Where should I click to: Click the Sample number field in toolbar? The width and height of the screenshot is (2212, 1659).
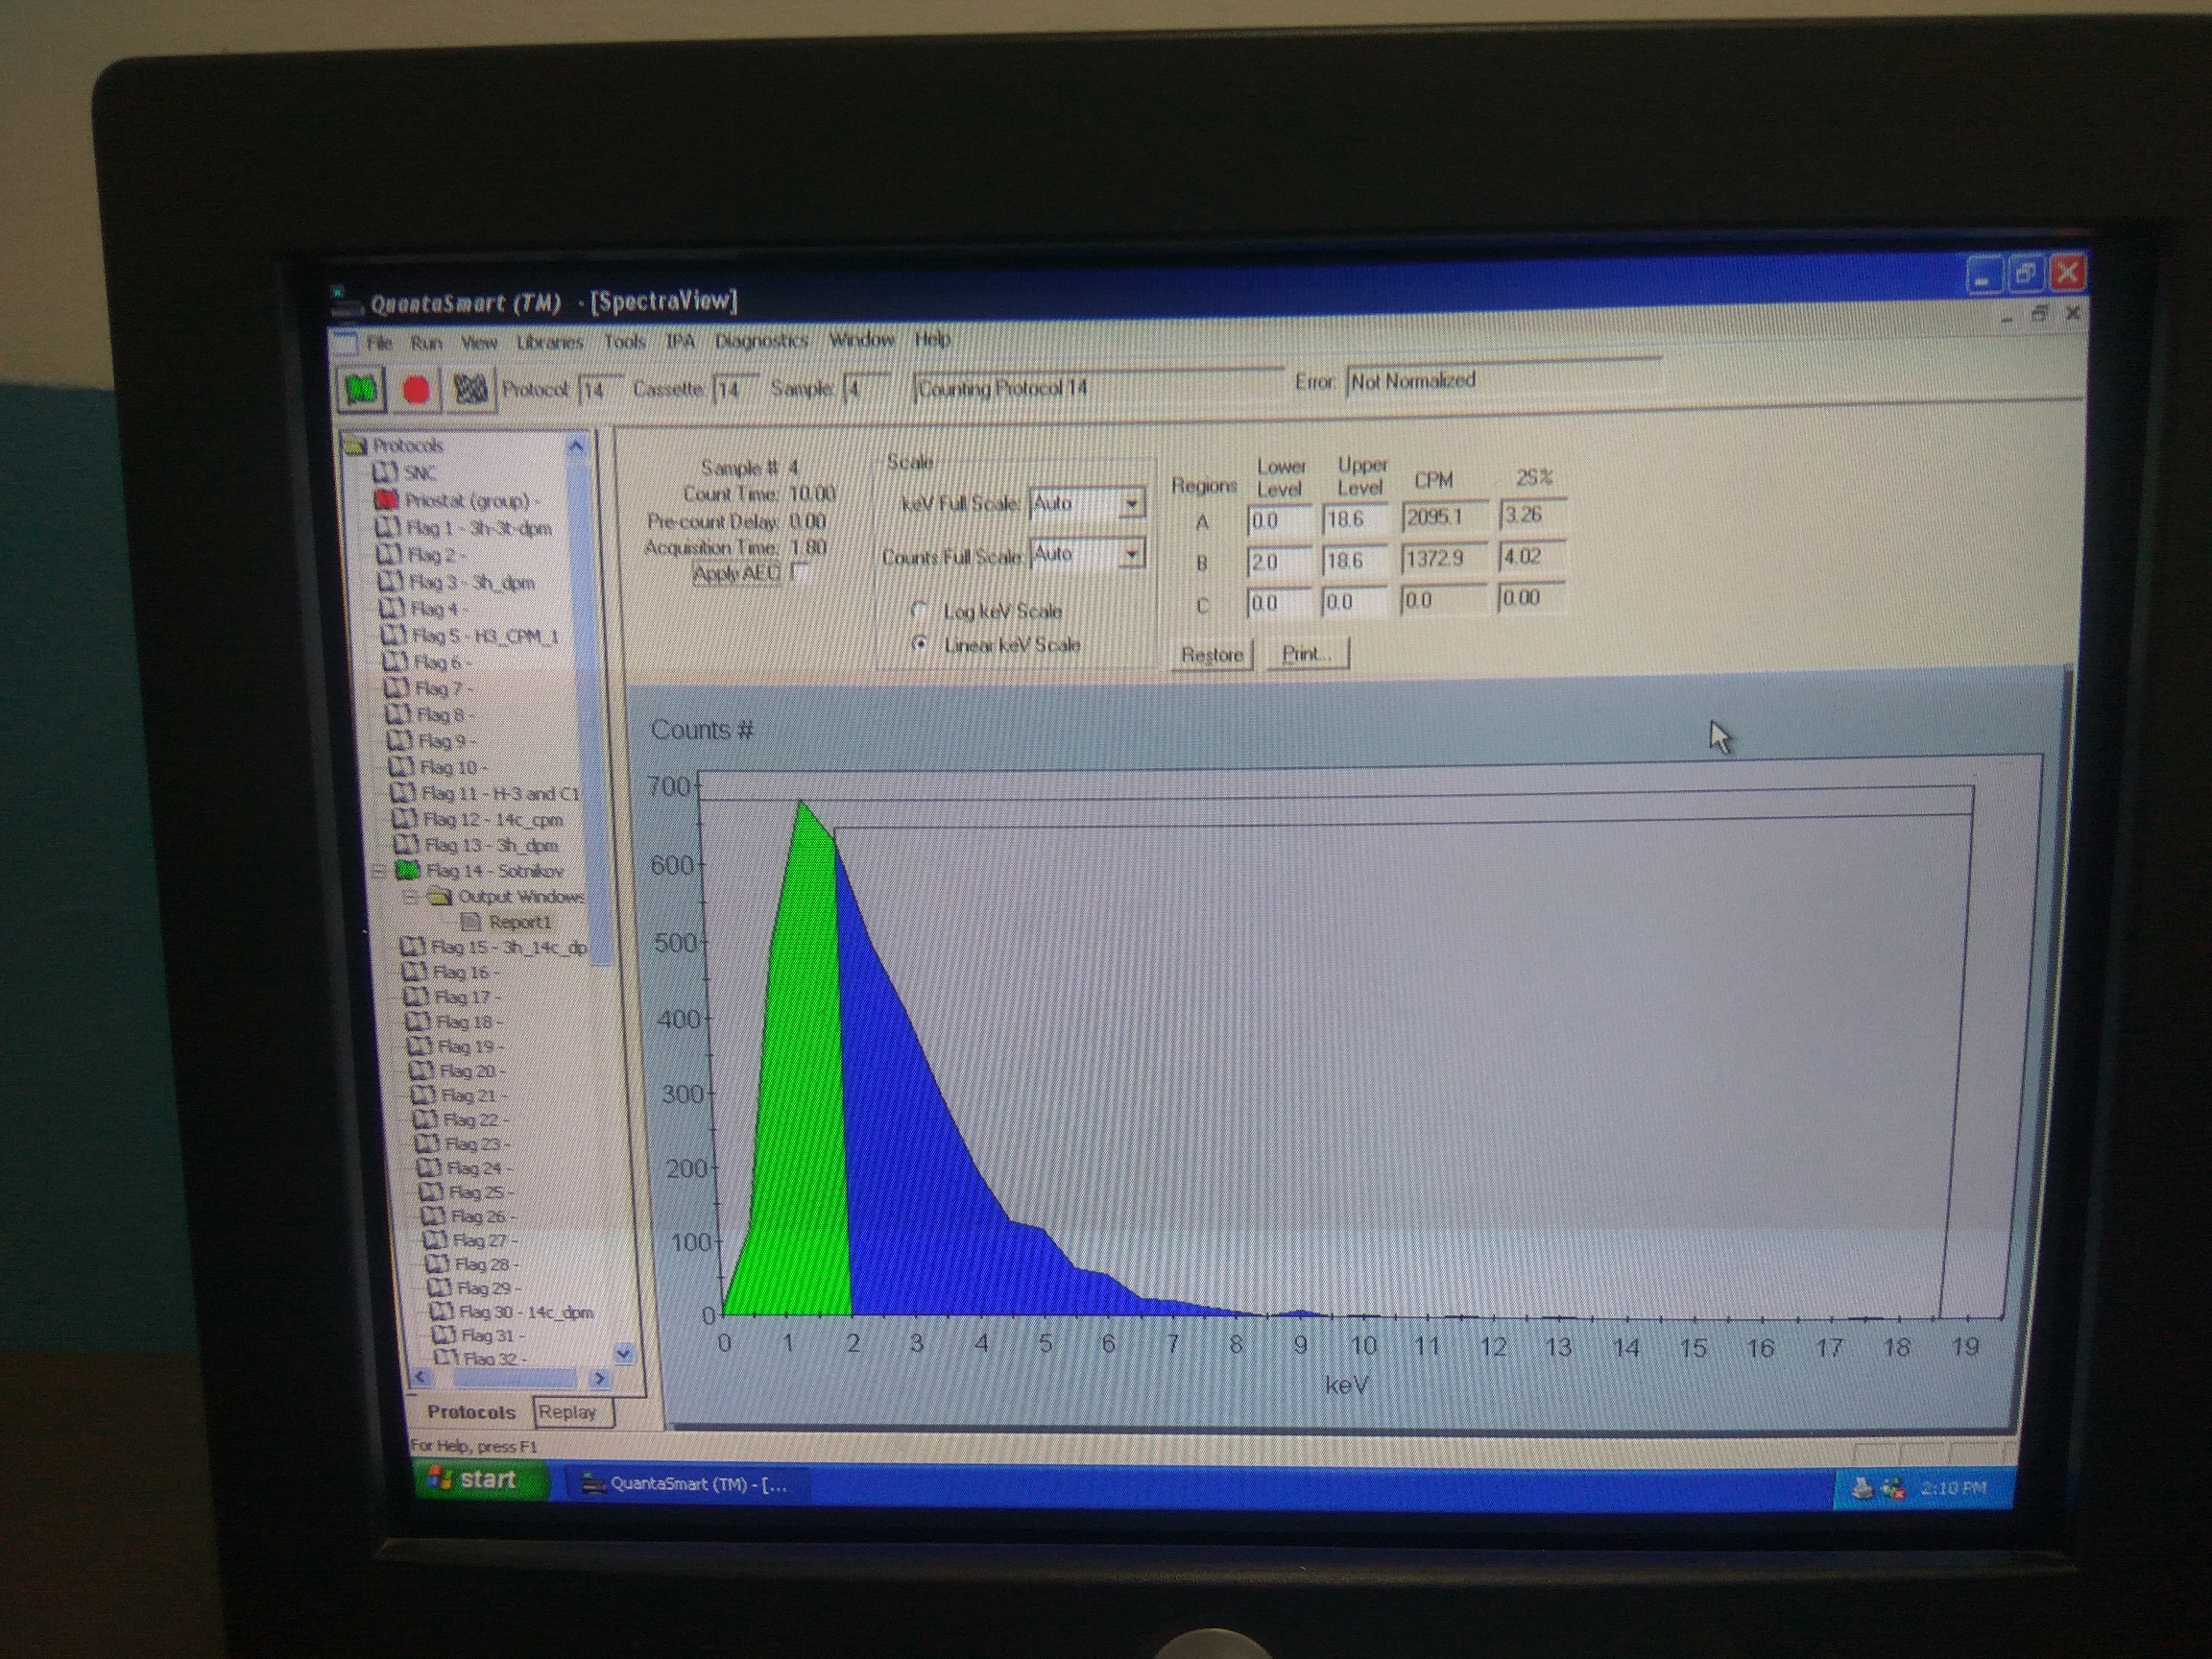tap(866, 387)
